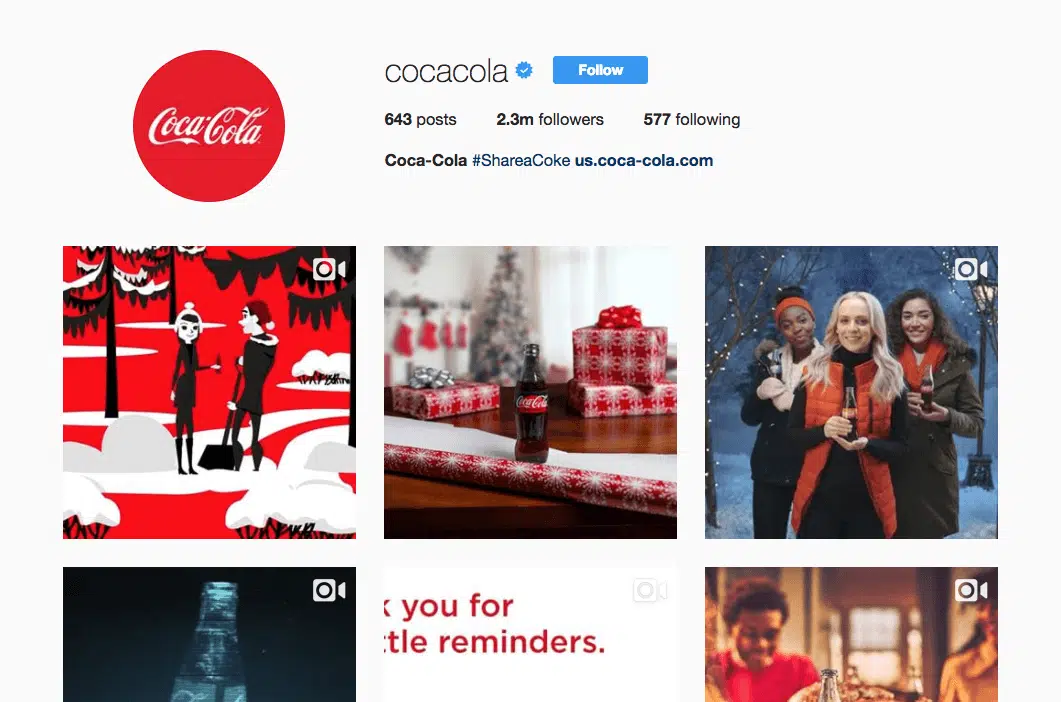Click the cocacola username heading
The width and height of the screenshot is (1061, 702).
pyautogui.click(x=446, y=71)
